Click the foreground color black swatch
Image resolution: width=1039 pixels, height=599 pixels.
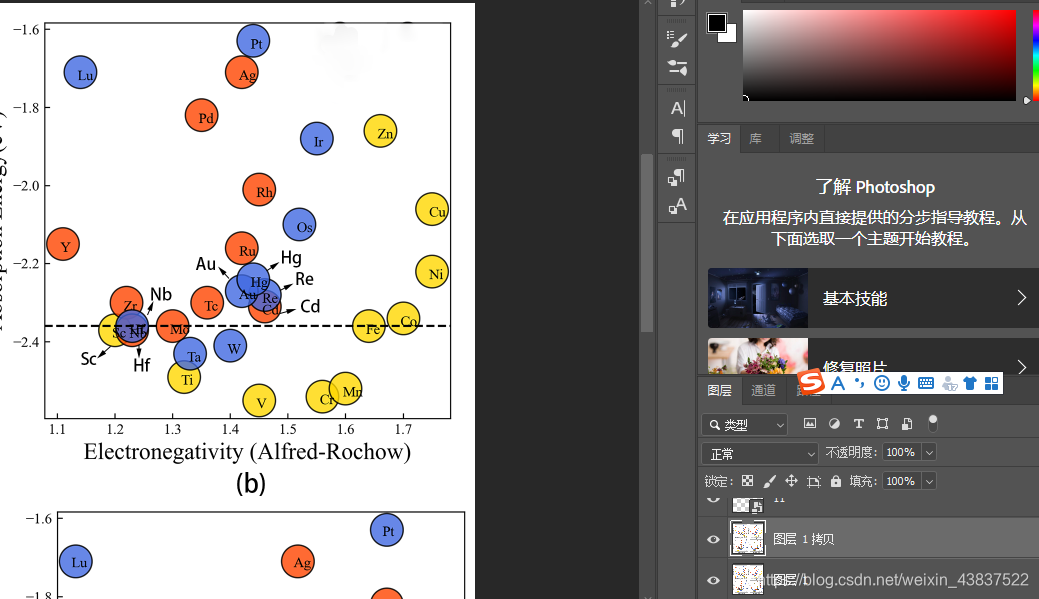tap(716, 23)
